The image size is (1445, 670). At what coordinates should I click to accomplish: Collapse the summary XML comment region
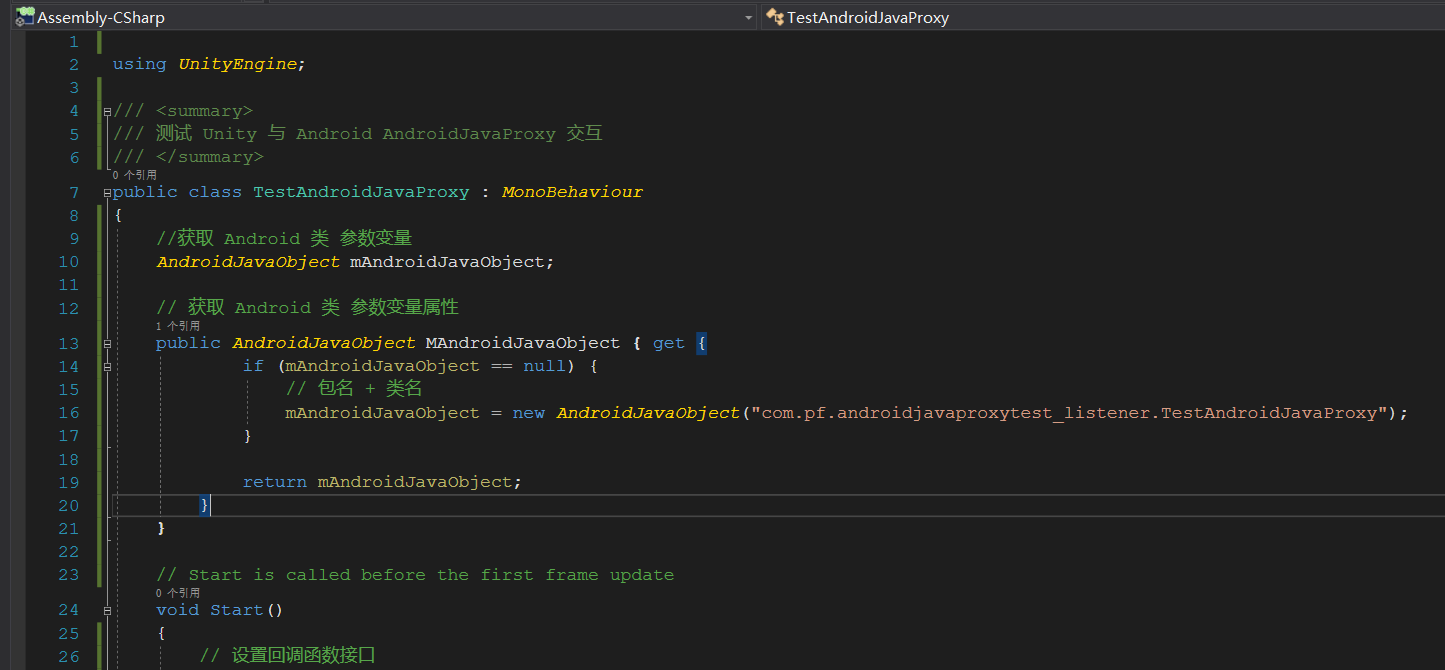point(107,110)
